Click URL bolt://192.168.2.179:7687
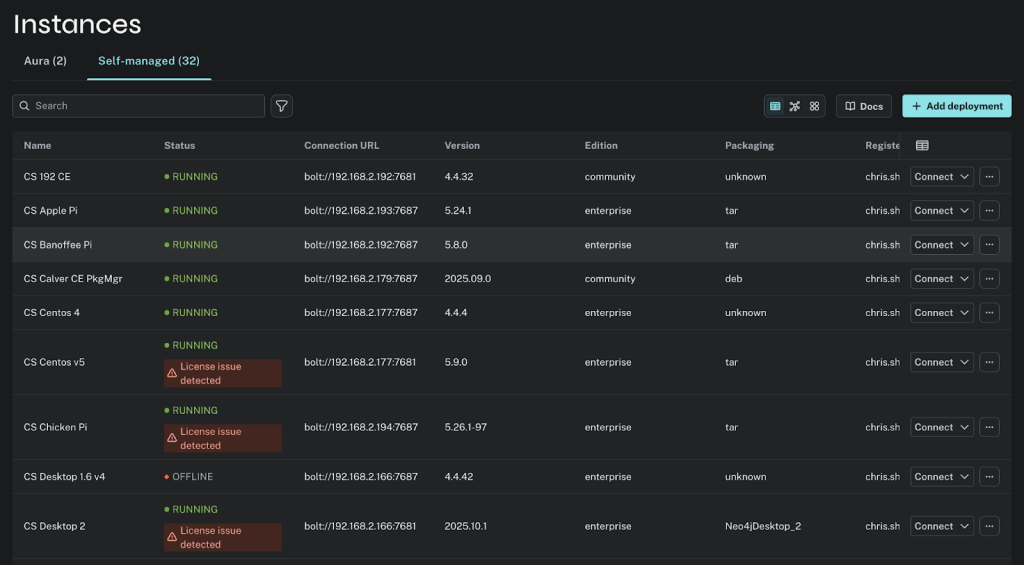The width and height of the screenshot is (1024, 565). point(360,278)
